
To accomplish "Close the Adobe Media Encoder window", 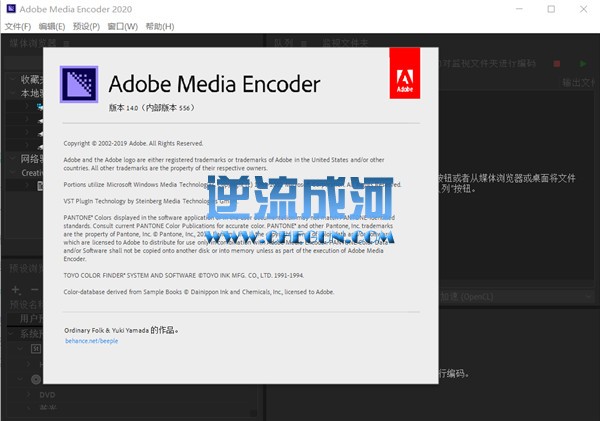I will pyautogui.click(x=583, y=9).
